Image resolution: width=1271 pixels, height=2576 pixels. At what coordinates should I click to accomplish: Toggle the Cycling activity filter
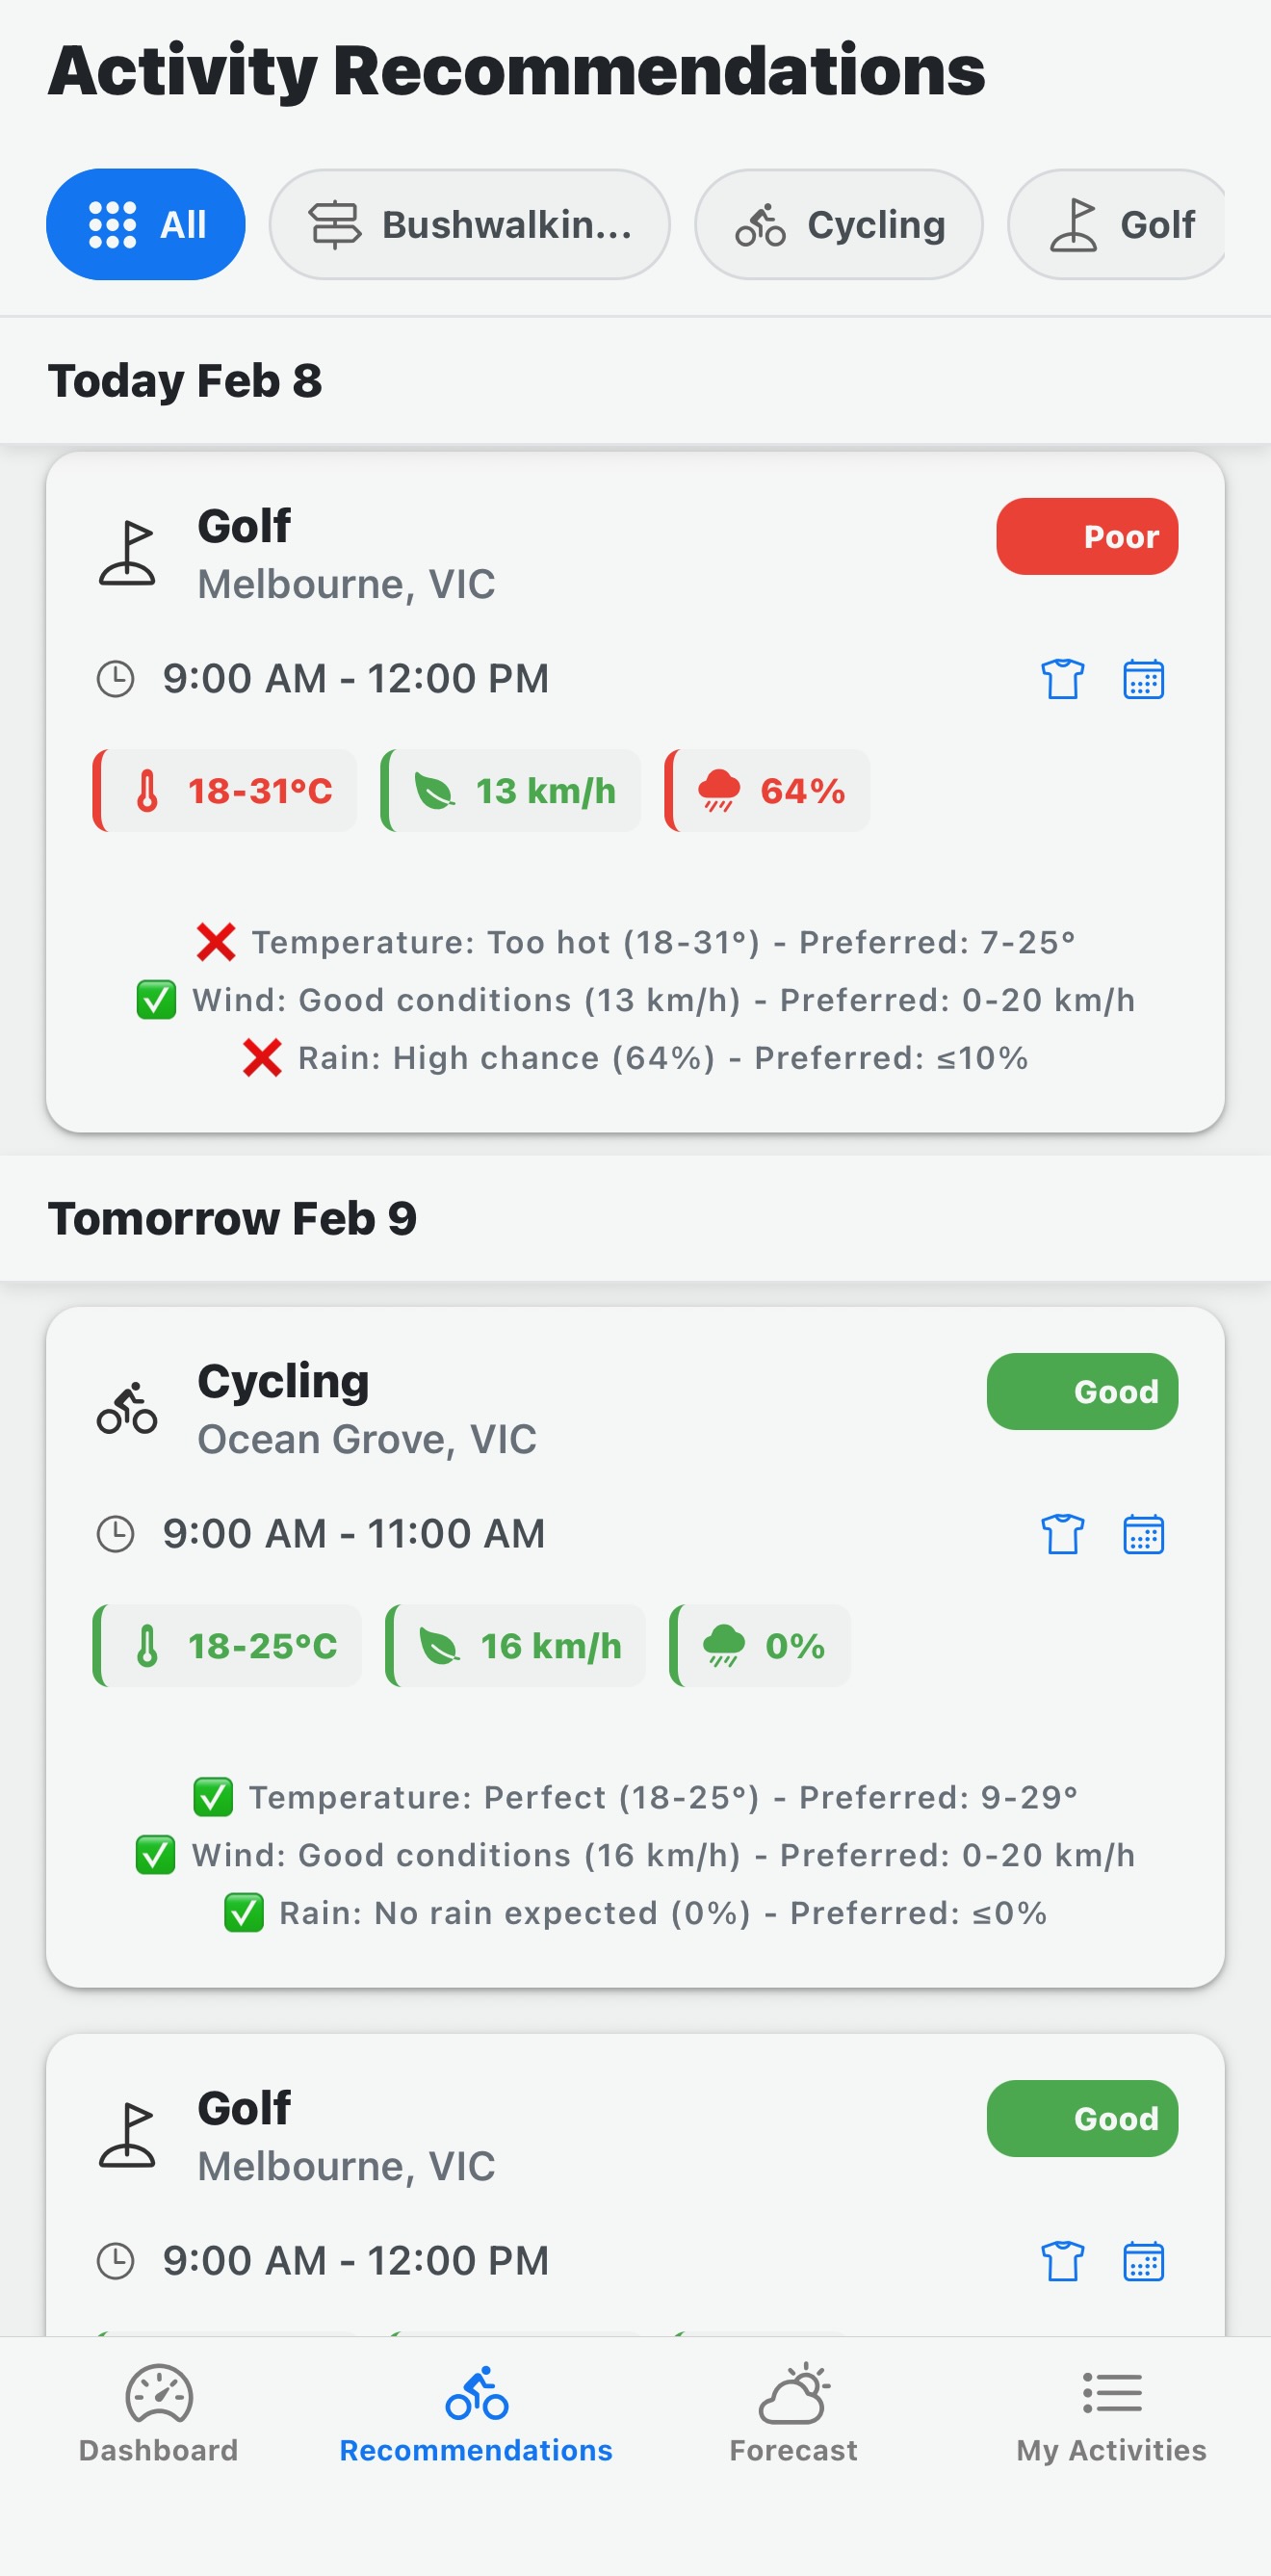pos(840,224)
